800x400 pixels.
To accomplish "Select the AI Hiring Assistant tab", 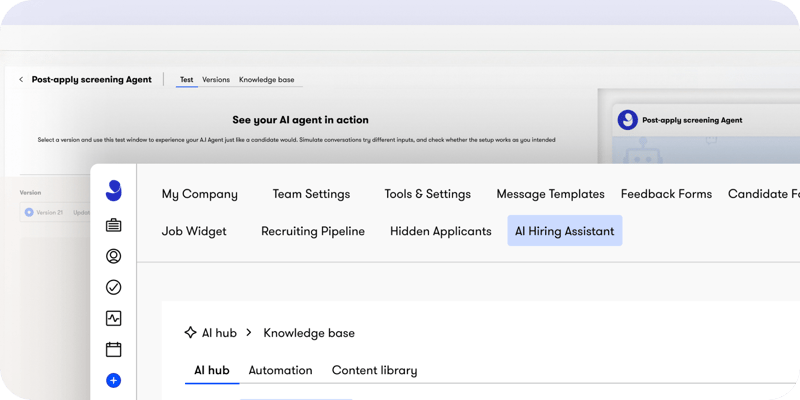I will [565, 231].
